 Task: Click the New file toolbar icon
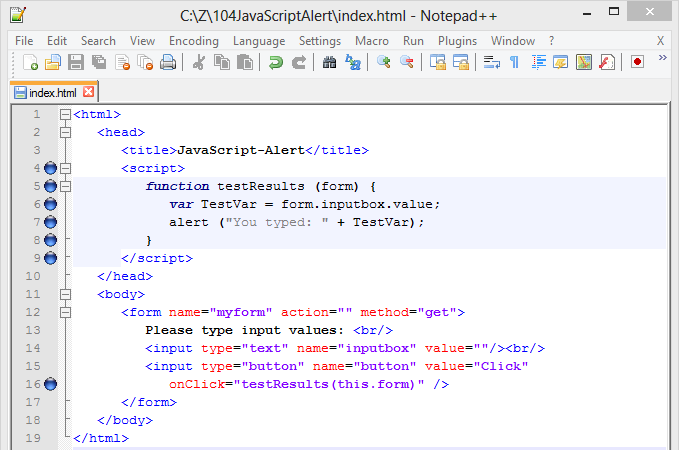31,62
